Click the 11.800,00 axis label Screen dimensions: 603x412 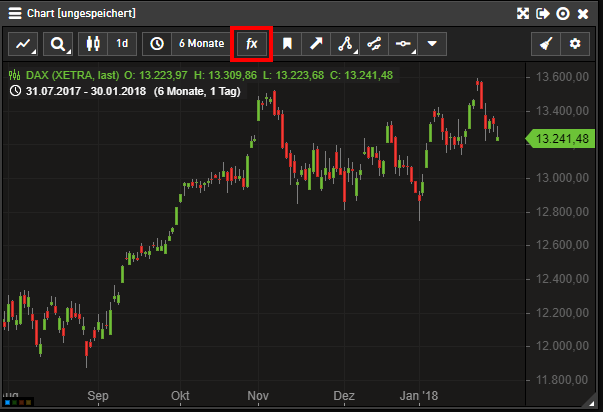tap(562, 380)
